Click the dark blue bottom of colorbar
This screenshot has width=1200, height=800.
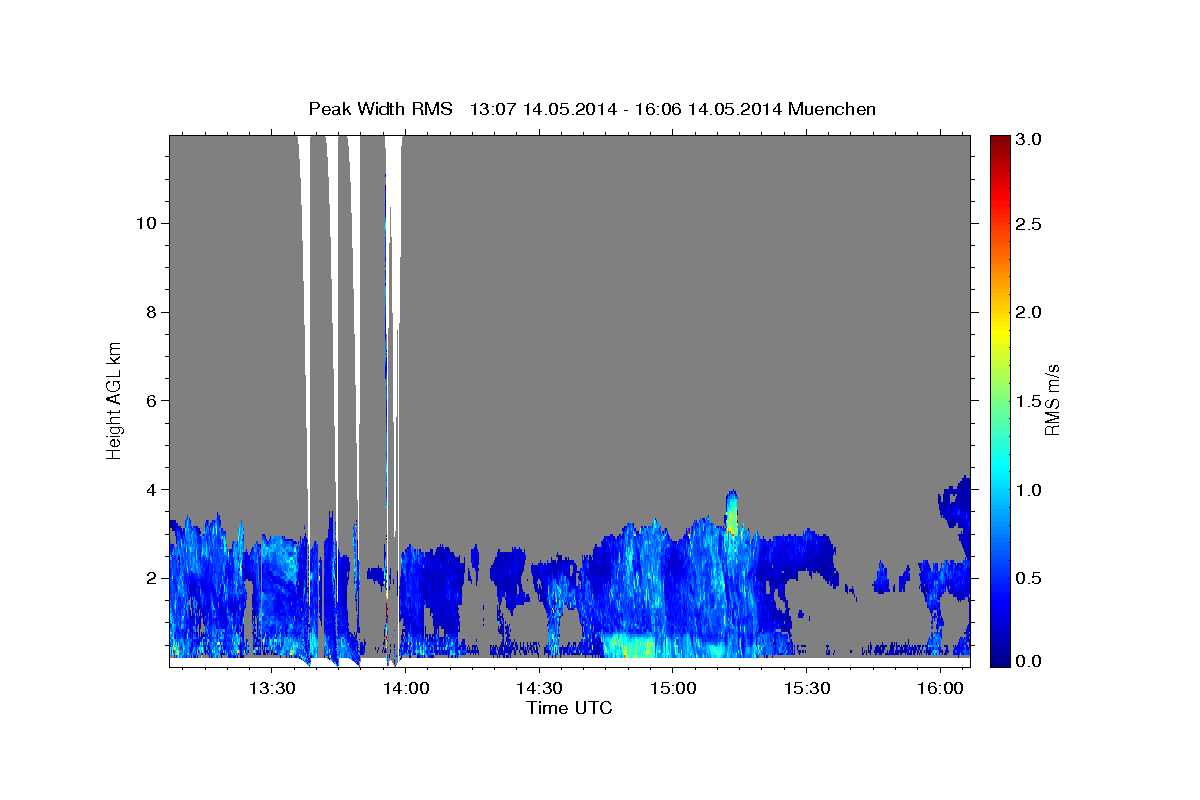tap(1000, 658)
